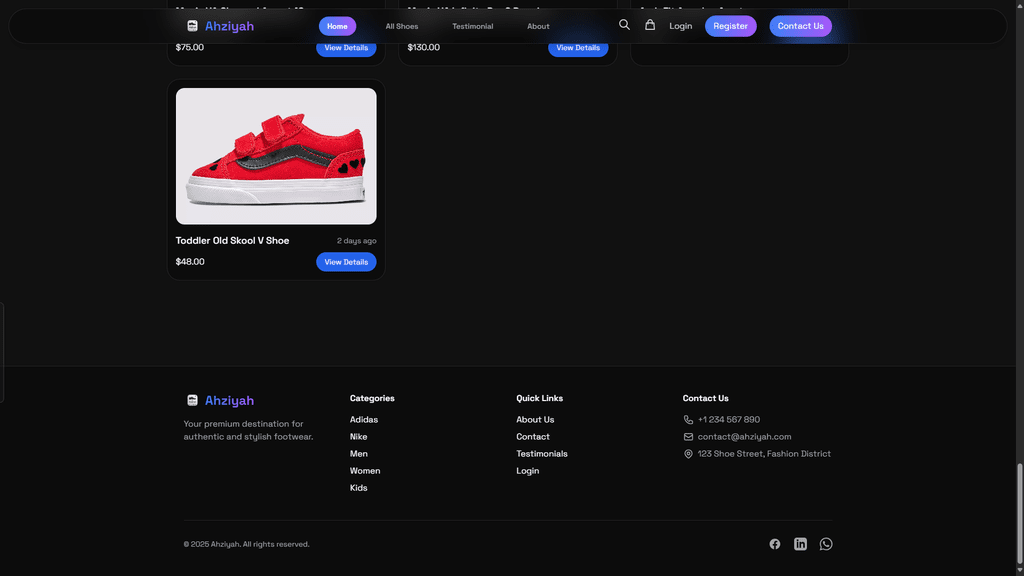
Task: Click the Categories footer heading
Action: pyautogui.click(x=372, y=398)
